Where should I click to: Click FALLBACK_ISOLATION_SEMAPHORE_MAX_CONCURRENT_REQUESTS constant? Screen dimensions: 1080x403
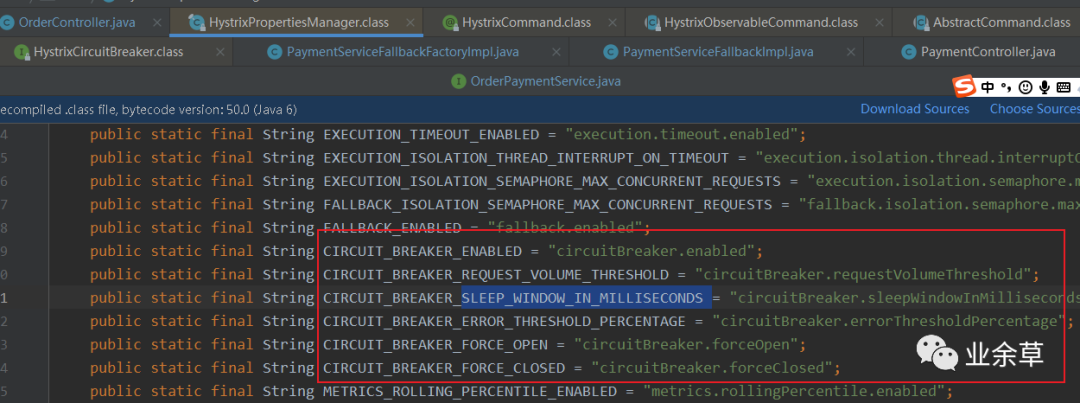(x=548, y=205)
